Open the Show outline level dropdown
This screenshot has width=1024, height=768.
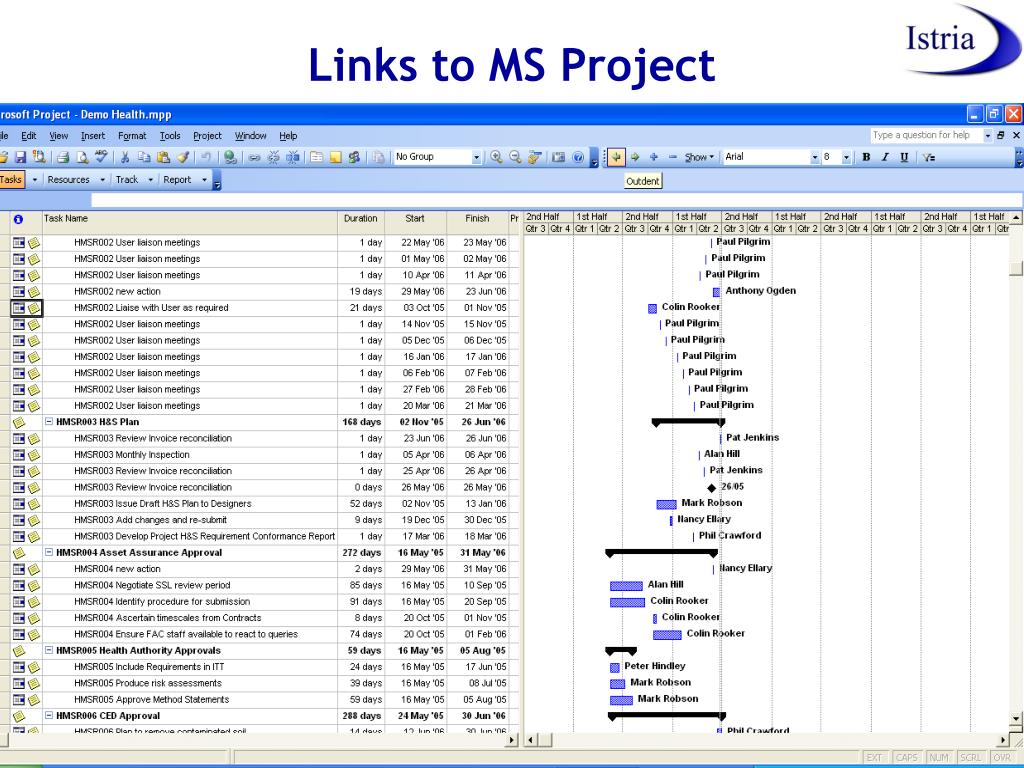pos(699,157)
